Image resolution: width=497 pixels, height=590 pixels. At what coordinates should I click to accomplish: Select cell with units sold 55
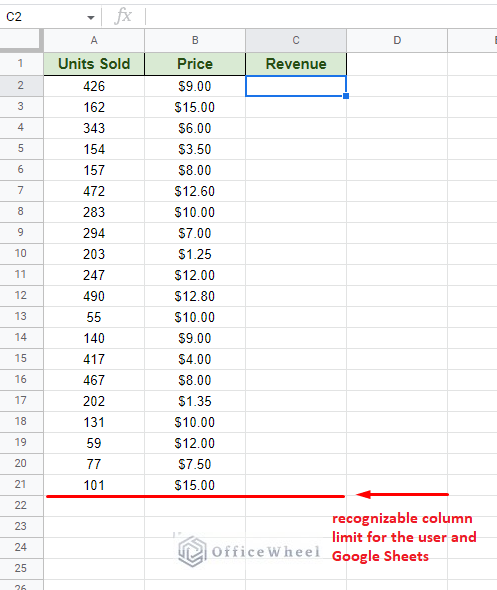[94, 317]
